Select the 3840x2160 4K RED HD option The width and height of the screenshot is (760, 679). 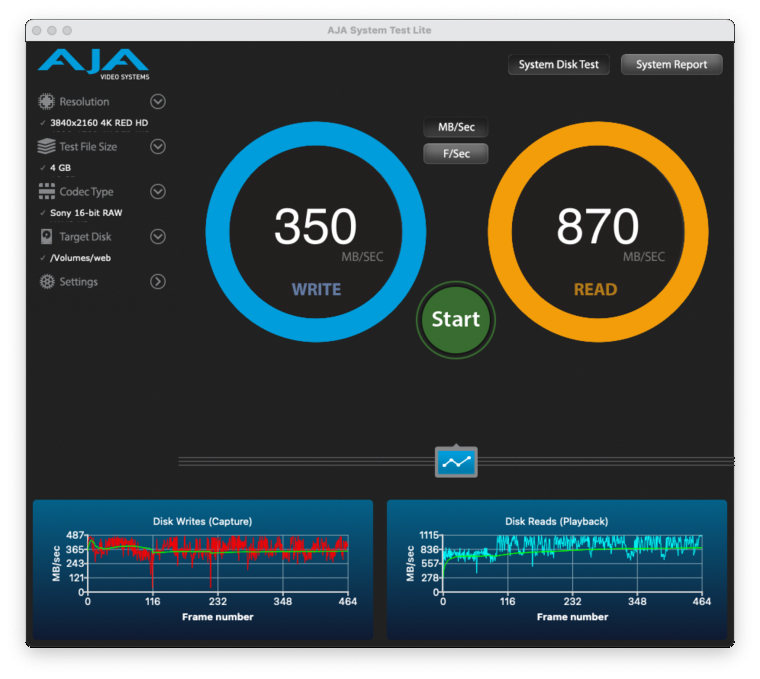pos(99,123)
